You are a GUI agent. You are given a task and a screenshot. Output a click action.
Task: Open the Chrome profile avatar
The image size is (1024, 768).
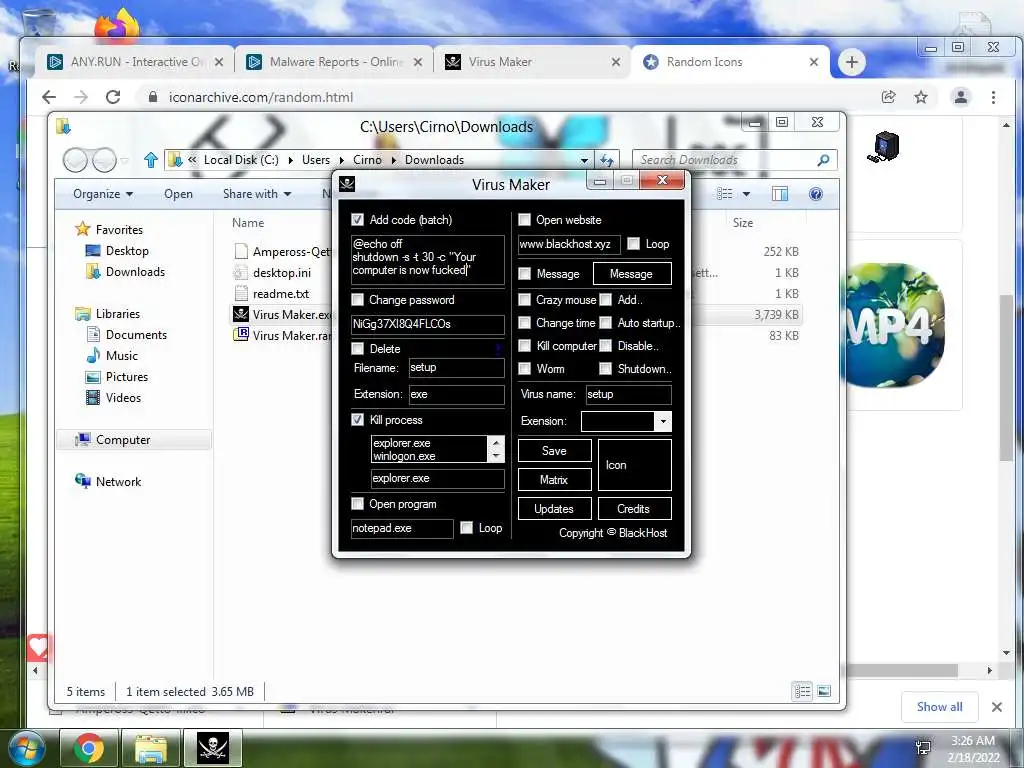pos(961,97)
